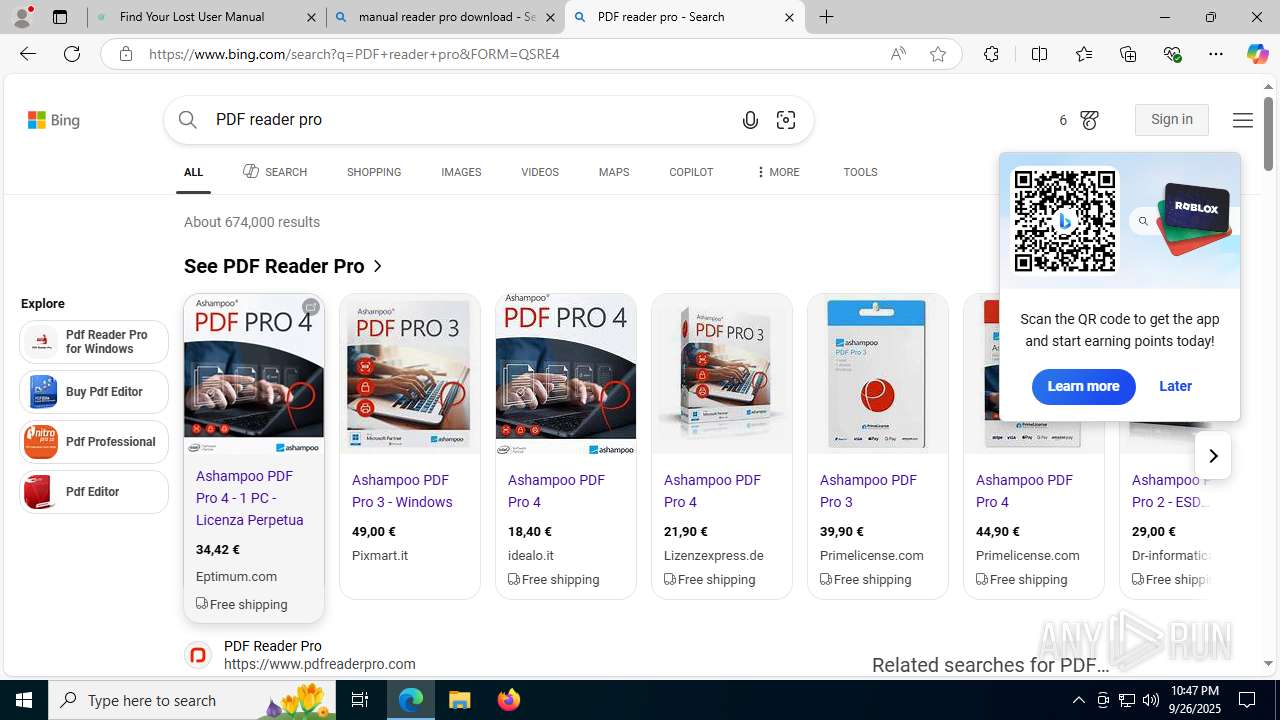This screenshot has width=1280, height=720.
Task: Open Ashampoo PDF Pro 4 Licenza Perpetua
Action: [250, 498]
